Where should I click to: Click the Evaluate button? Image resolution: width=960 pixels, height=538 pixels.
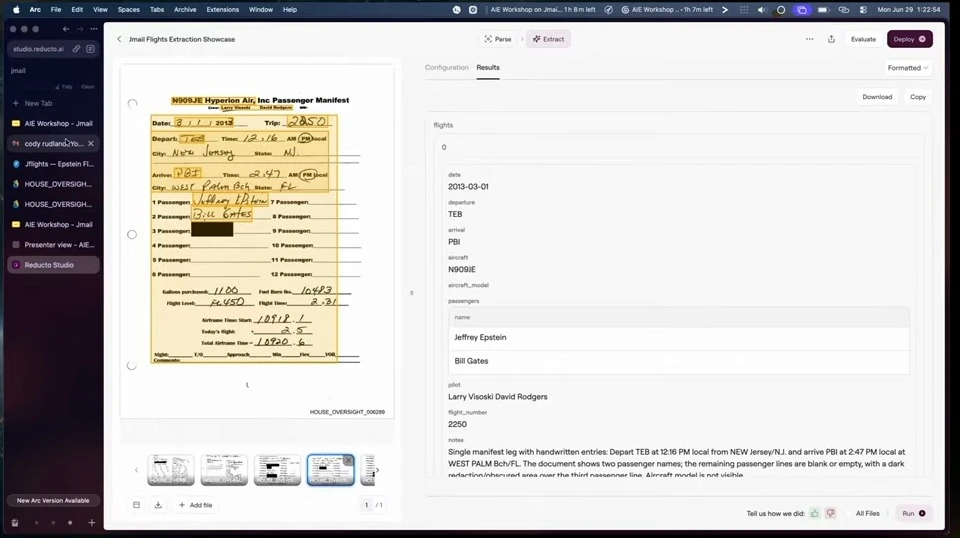(x=863, y=39)
